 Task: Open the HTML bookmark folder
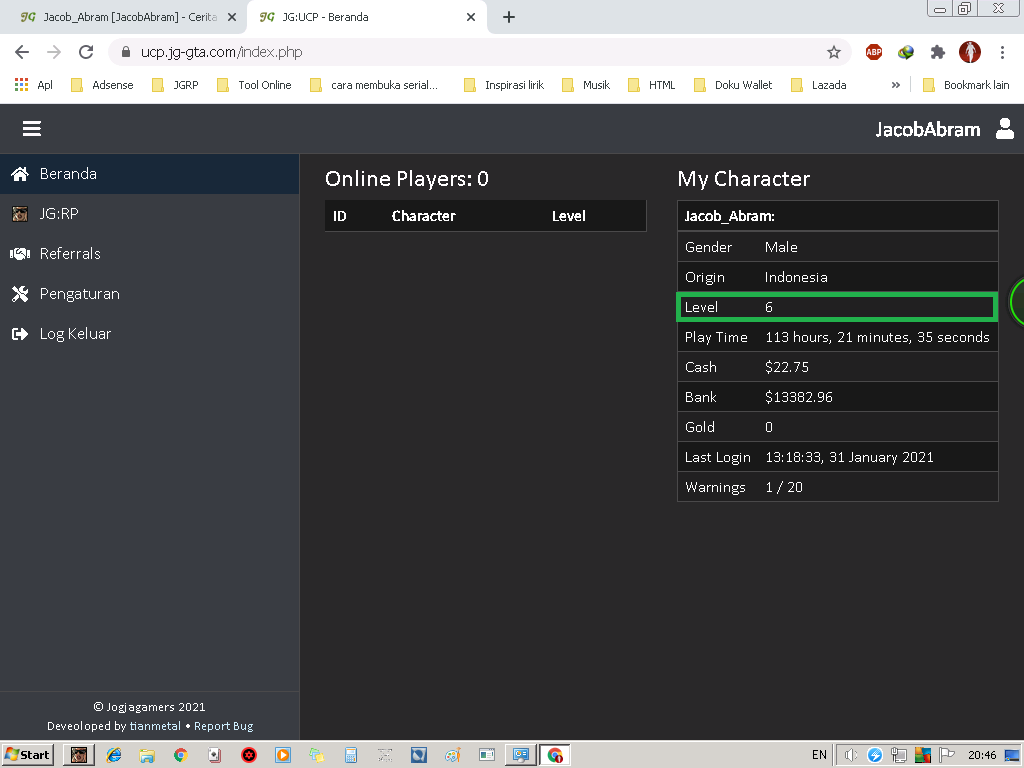point(651,85)
